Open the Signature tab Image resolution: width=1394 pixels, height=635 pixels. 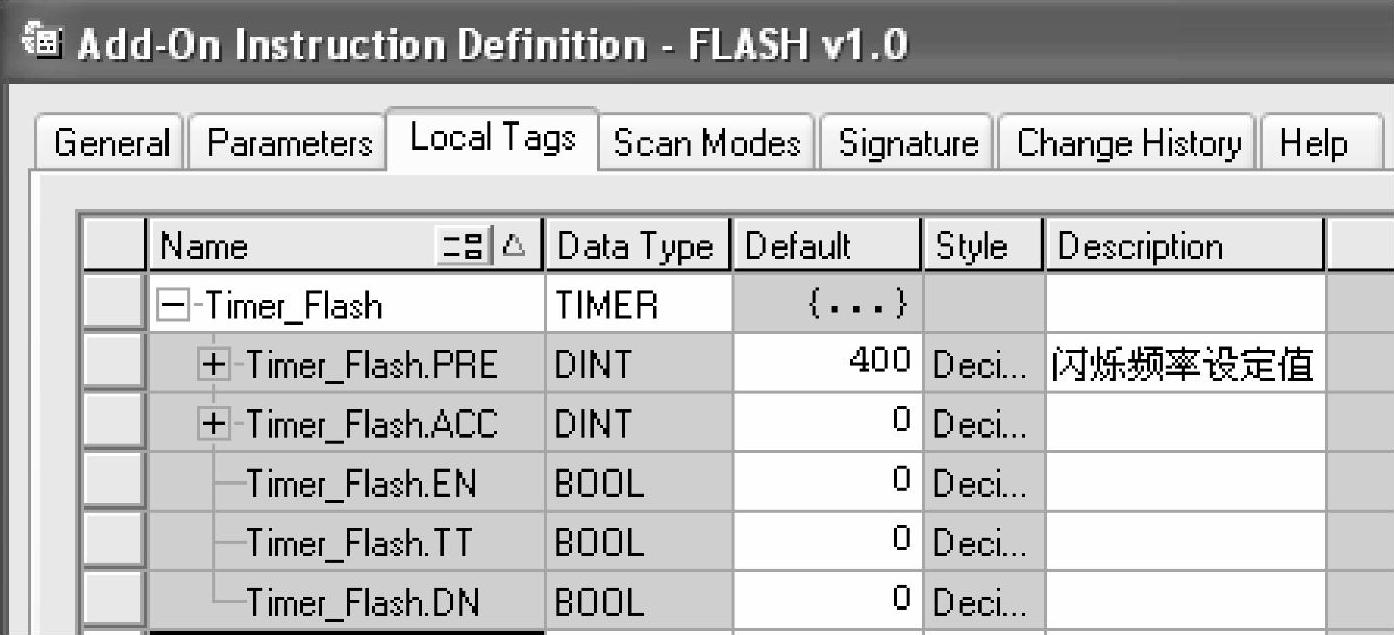click(x=908, y=143)
